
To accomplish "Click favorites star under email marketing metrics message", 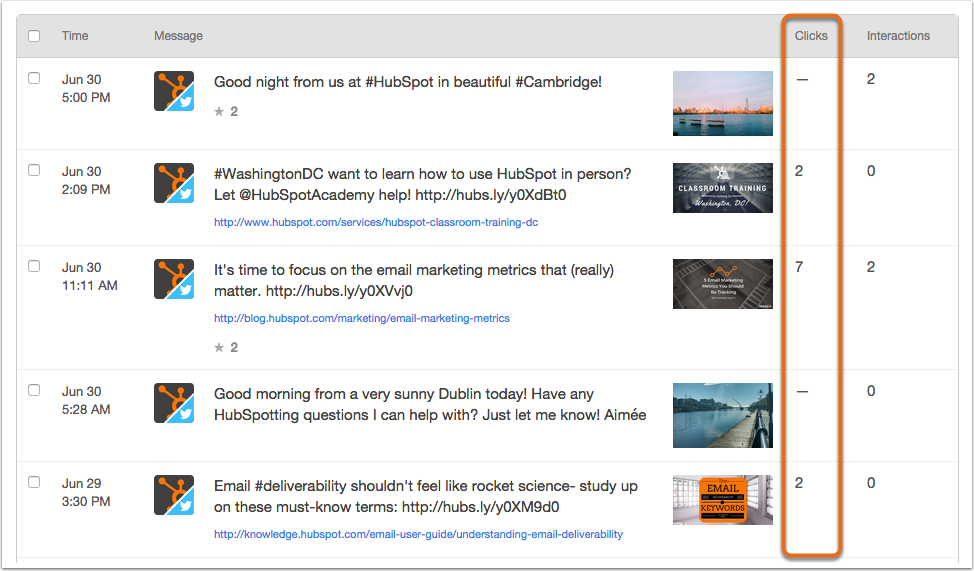I will (219, 347).
